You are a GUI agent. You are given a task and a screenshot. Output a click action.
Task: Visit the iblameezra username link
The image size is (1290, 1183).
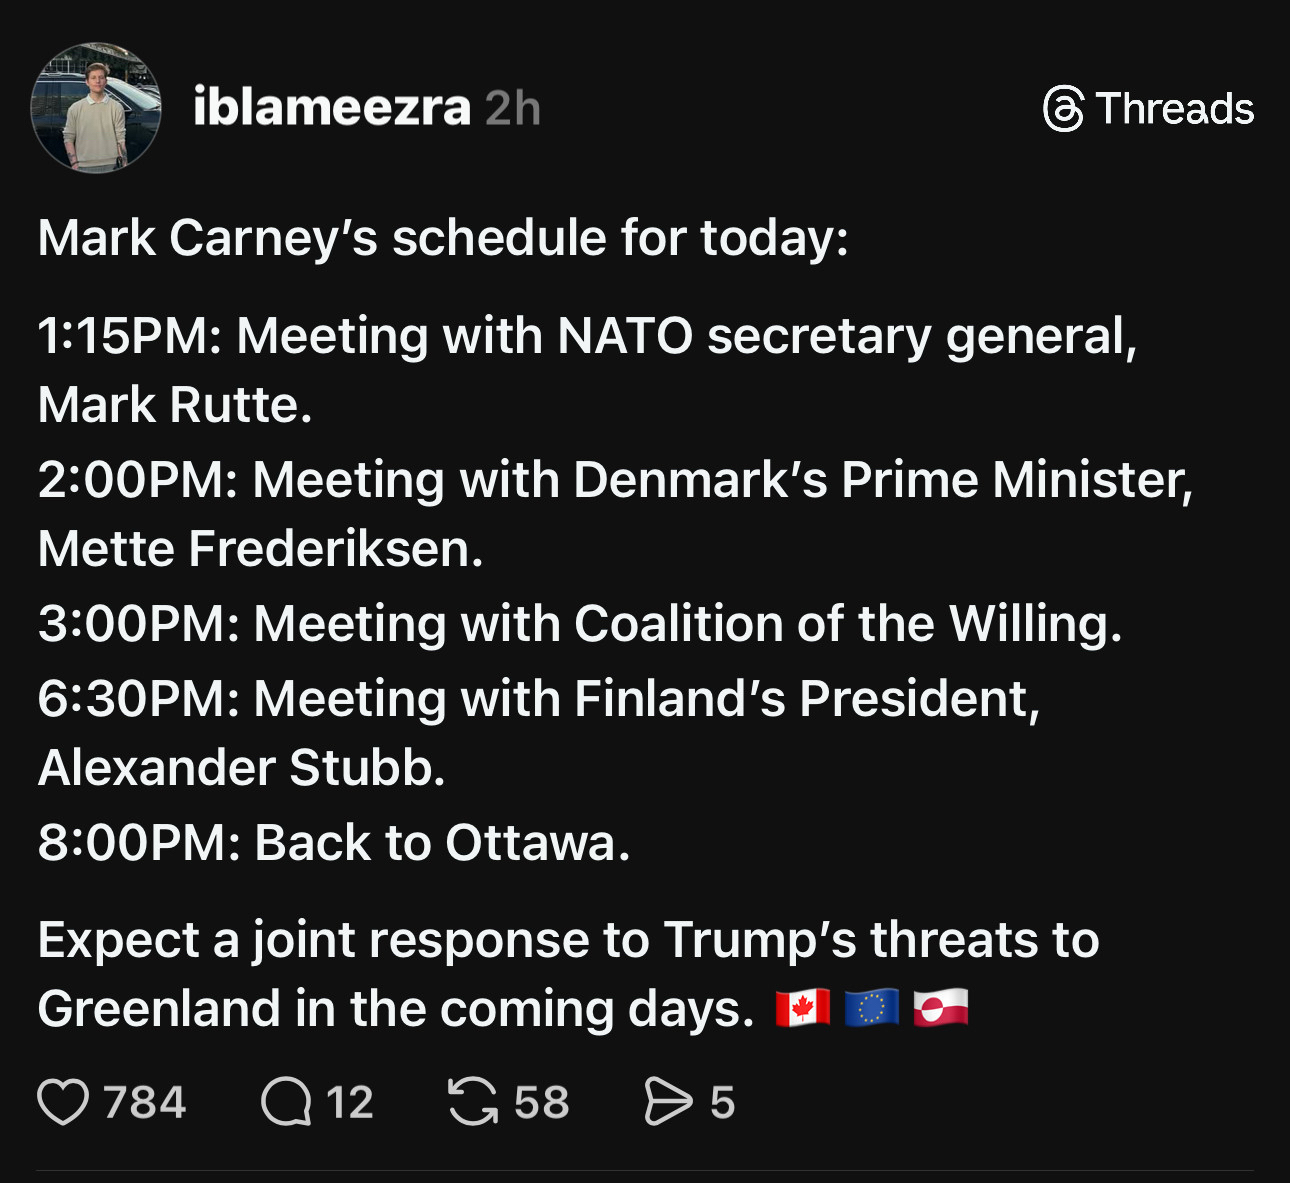click(331, 108)
